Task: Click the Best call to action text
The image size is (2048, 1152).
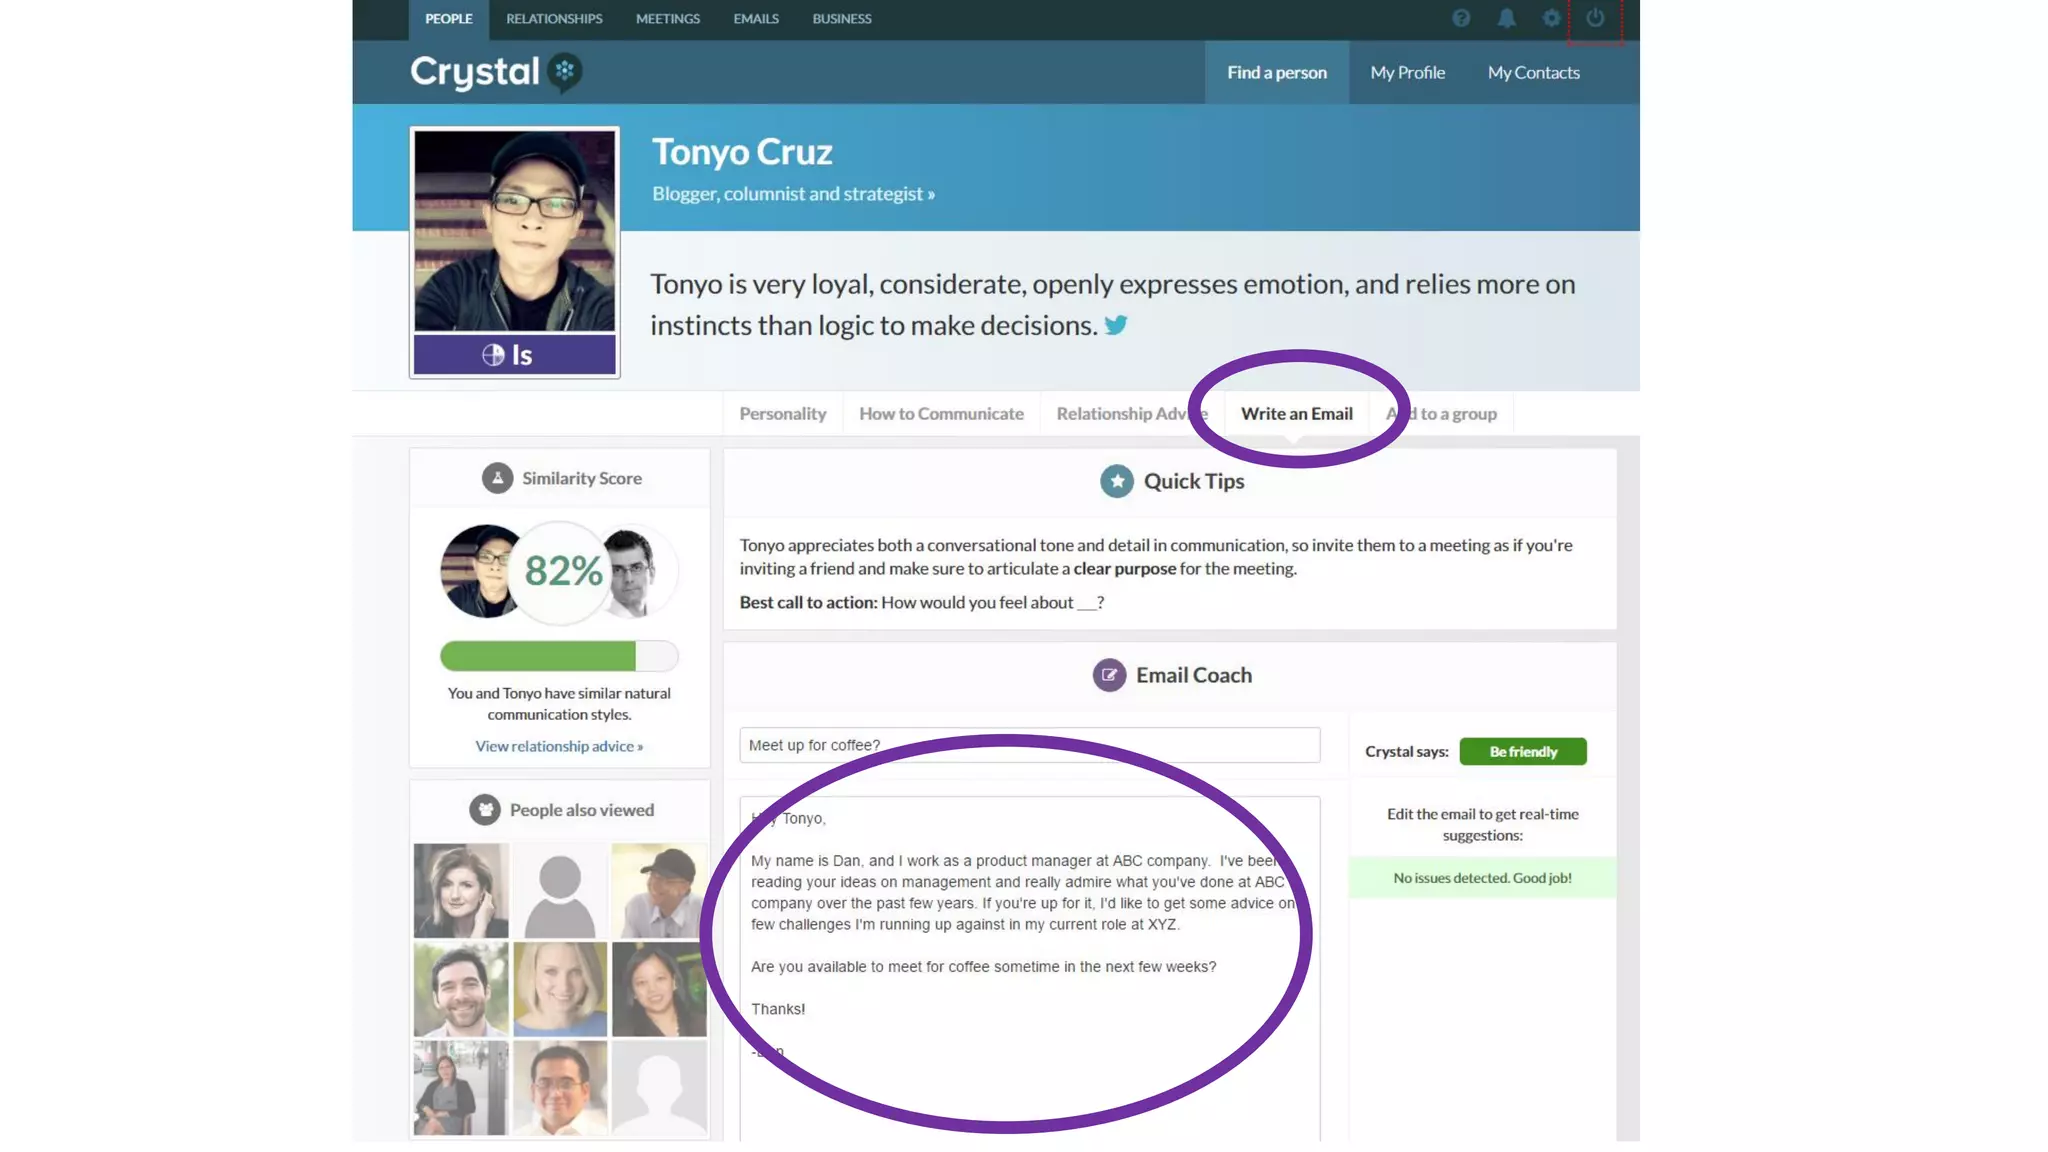Action: pos(921,602)
